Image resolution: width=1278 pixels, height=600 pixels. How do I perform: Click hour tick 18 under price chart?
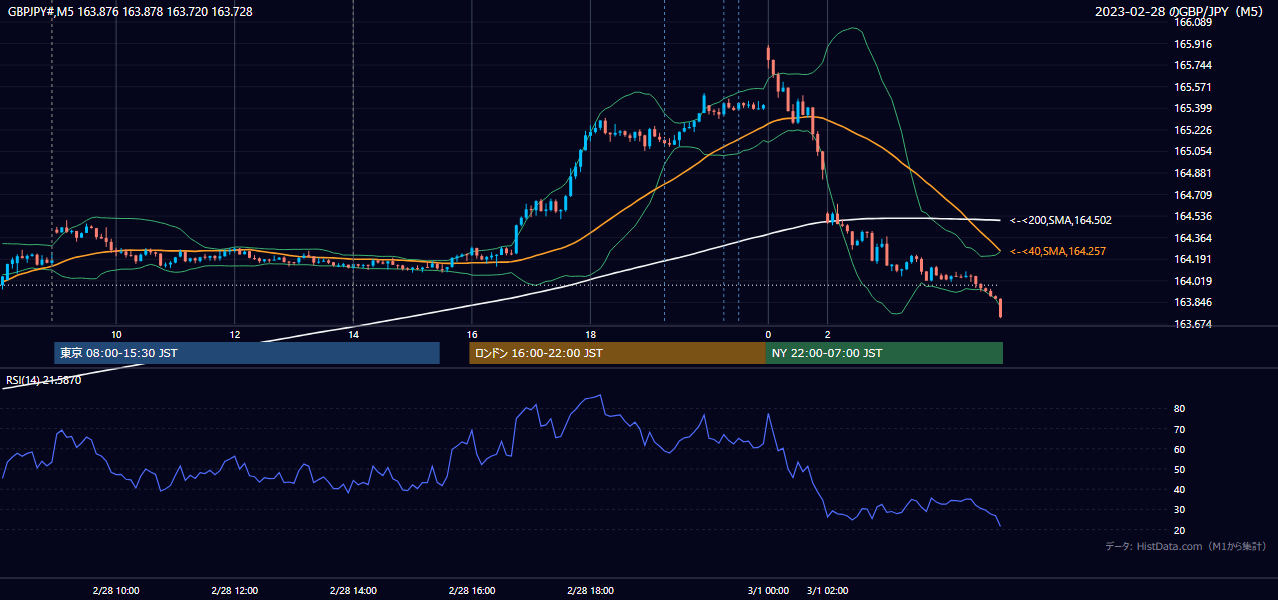tap(590, 334)
